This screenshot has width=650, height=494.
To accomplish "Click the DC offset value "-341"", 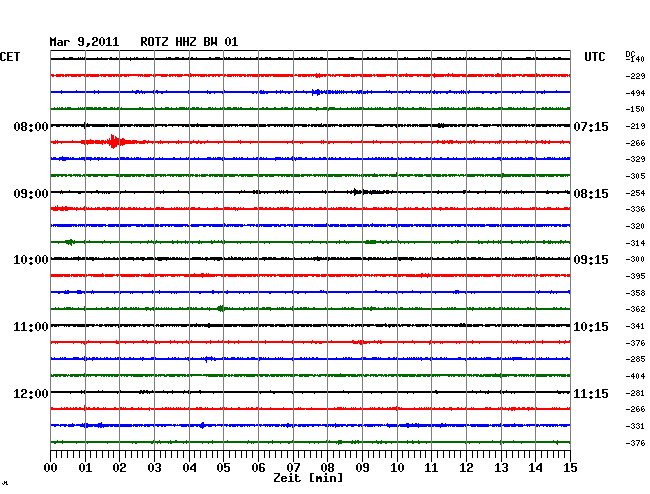I will coord(635,326).
